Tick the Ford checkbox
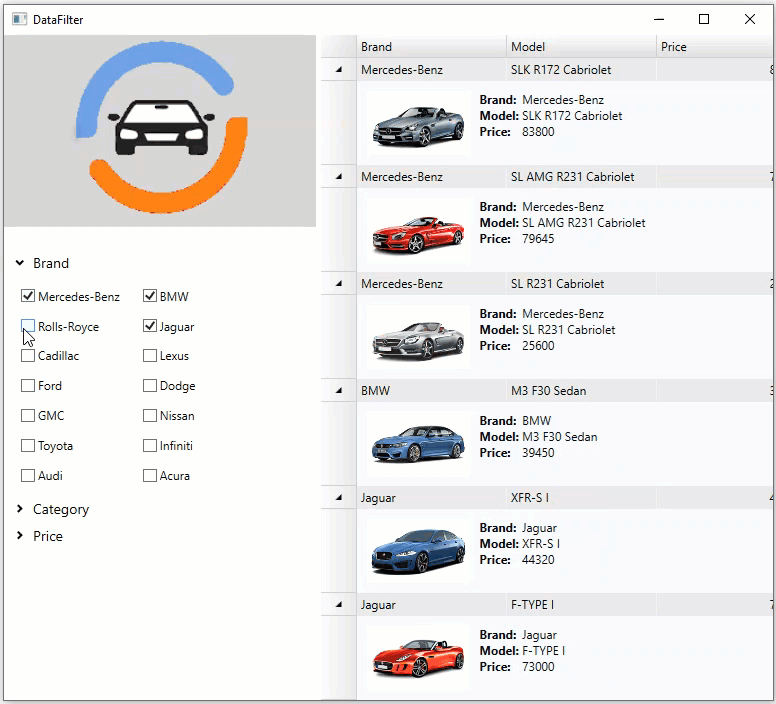776x704 pixels. (x=28, y=385)
